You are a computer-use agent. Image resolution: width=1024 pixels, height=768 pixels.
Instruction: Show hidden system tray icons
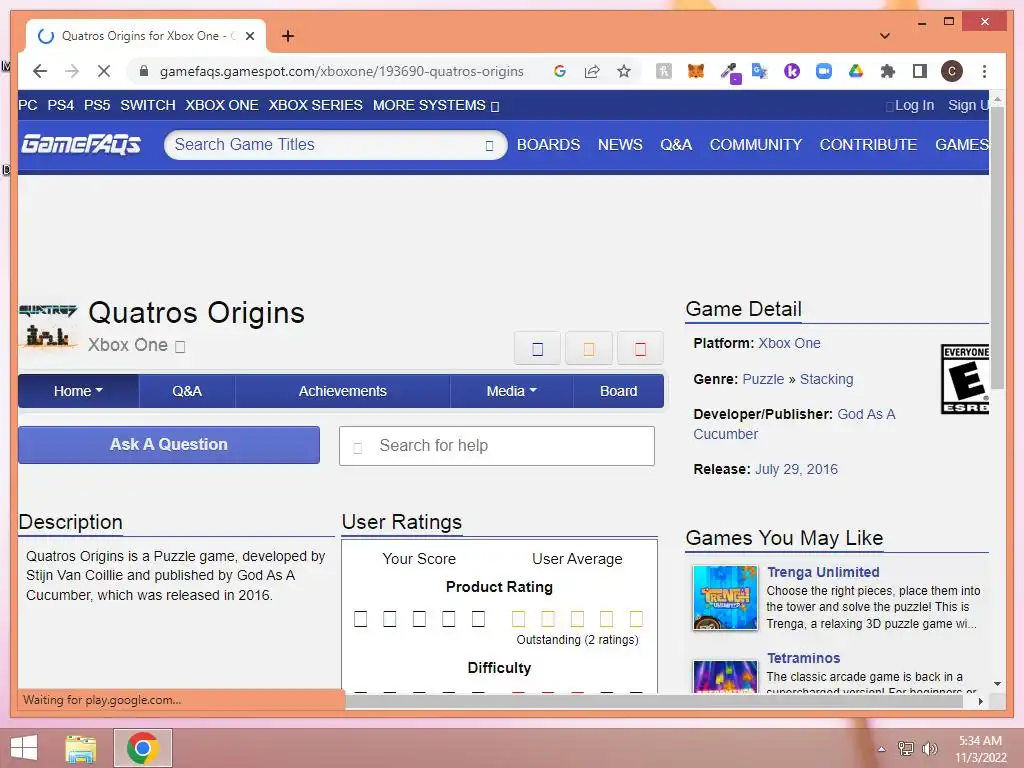pyautogui.click(x=882, y=749)
